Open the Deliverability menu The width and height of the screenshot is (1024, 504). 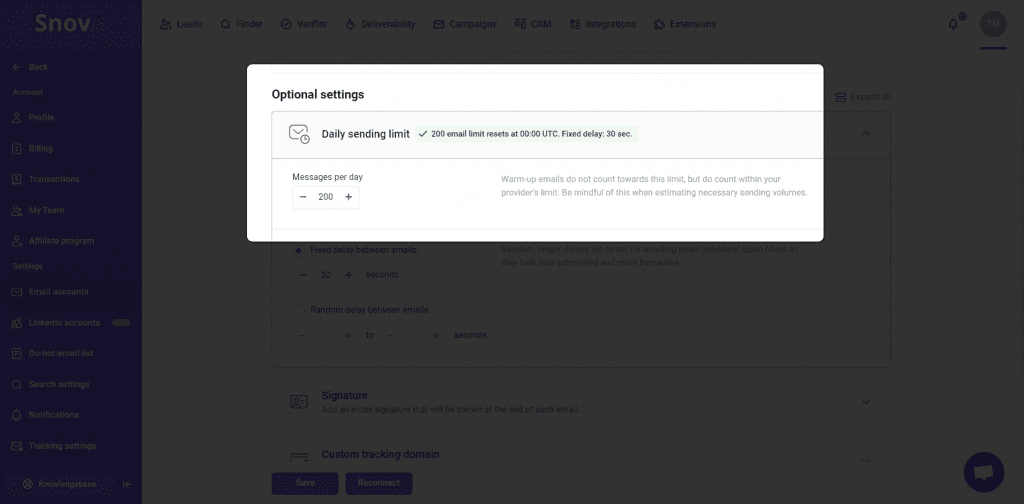[380, 24]
